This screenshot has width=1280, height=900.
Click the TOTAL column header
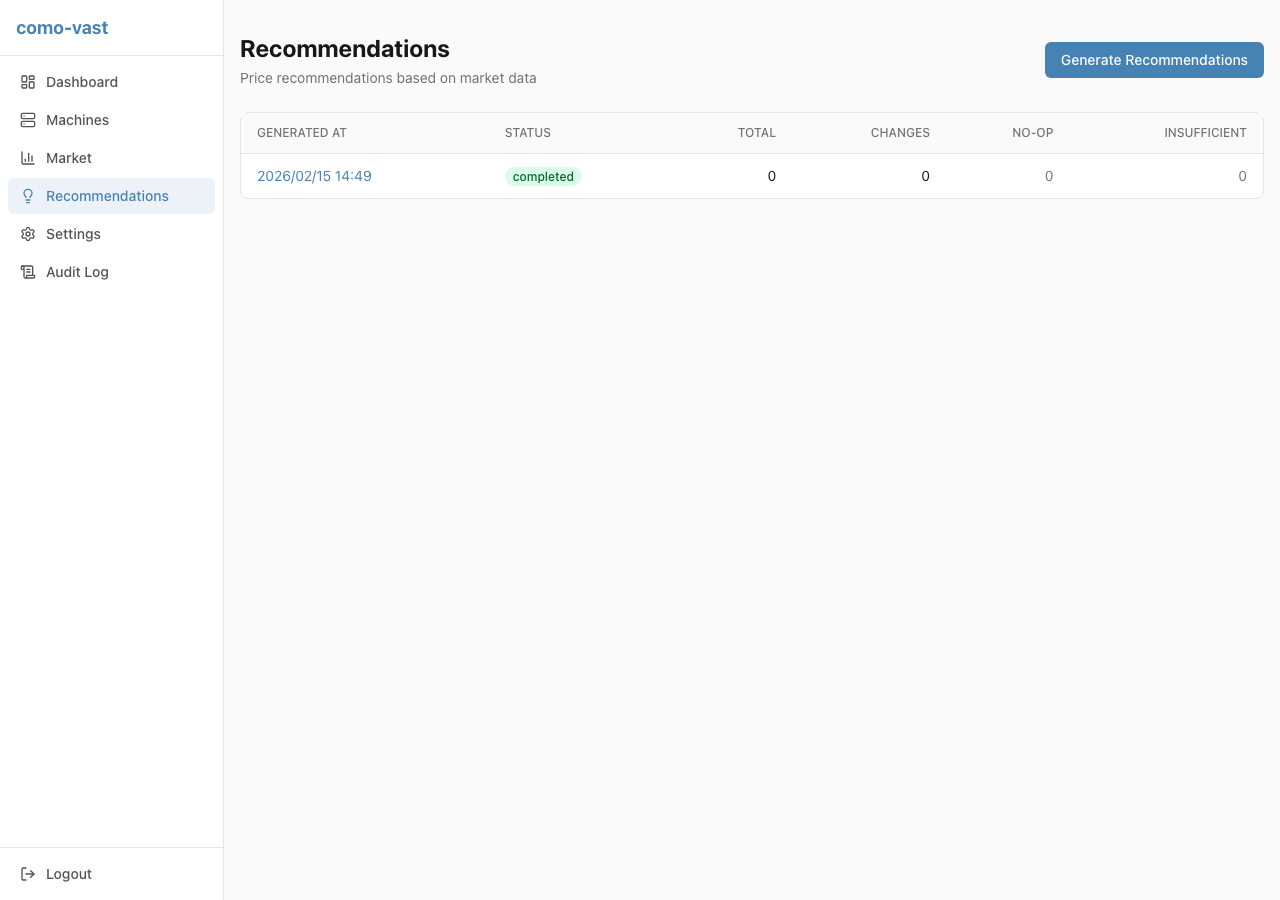pyautogui.click(x=757, y=133)
